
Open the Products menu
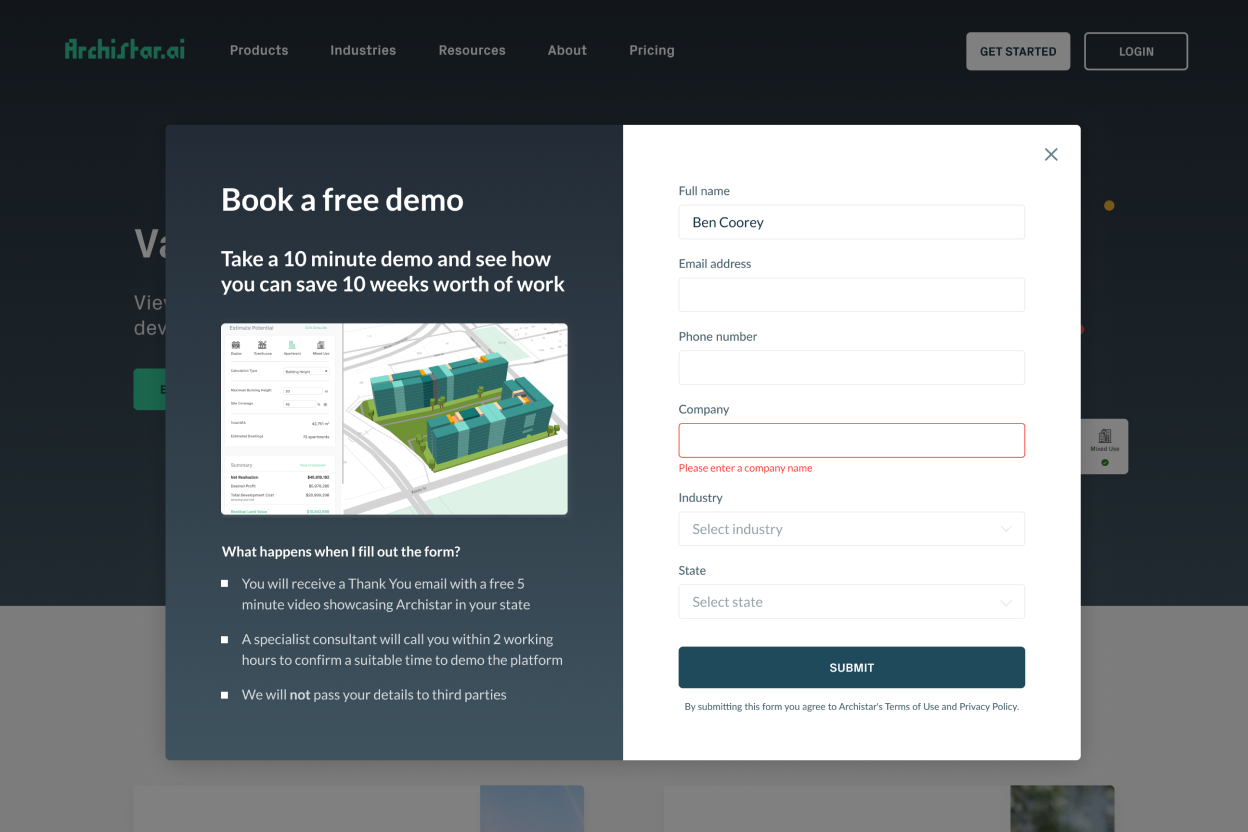point(259,50)
